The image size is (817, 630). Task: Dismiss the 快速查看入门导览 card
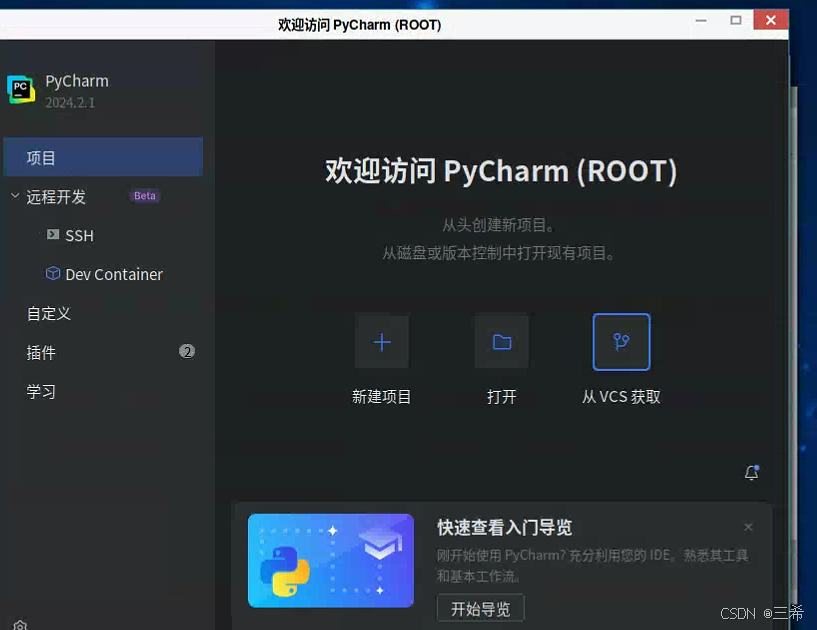[x=747, y=527]
